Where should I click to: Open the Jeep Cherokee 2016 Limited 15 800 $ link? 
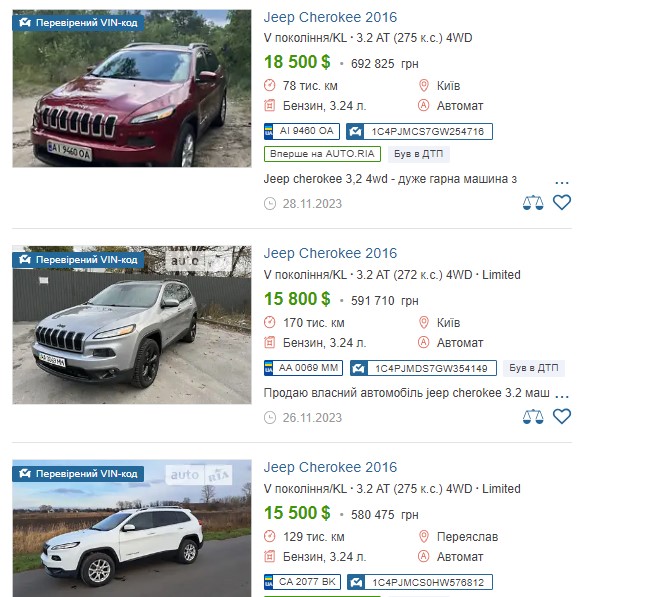[330, 253]
